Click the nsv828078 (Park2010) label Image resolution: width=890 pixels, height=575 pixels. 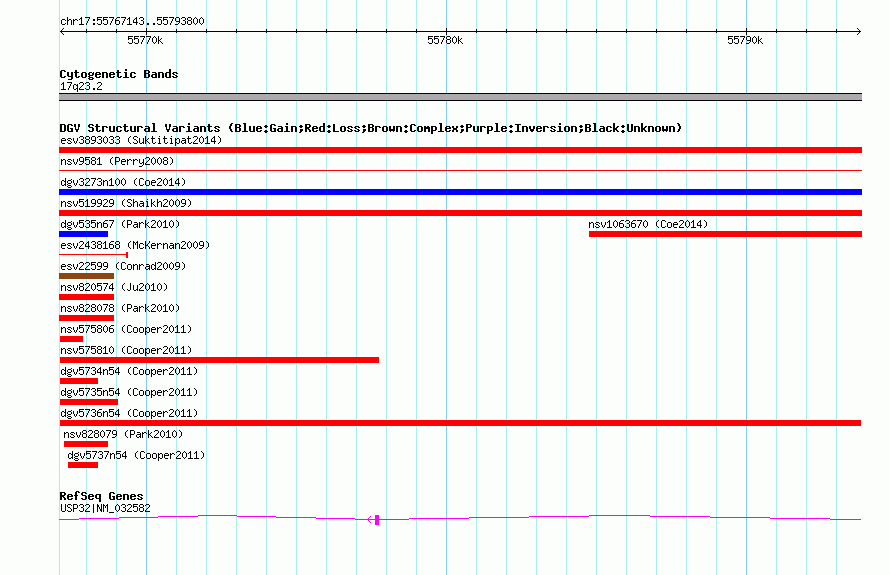(x=120, y=308)
